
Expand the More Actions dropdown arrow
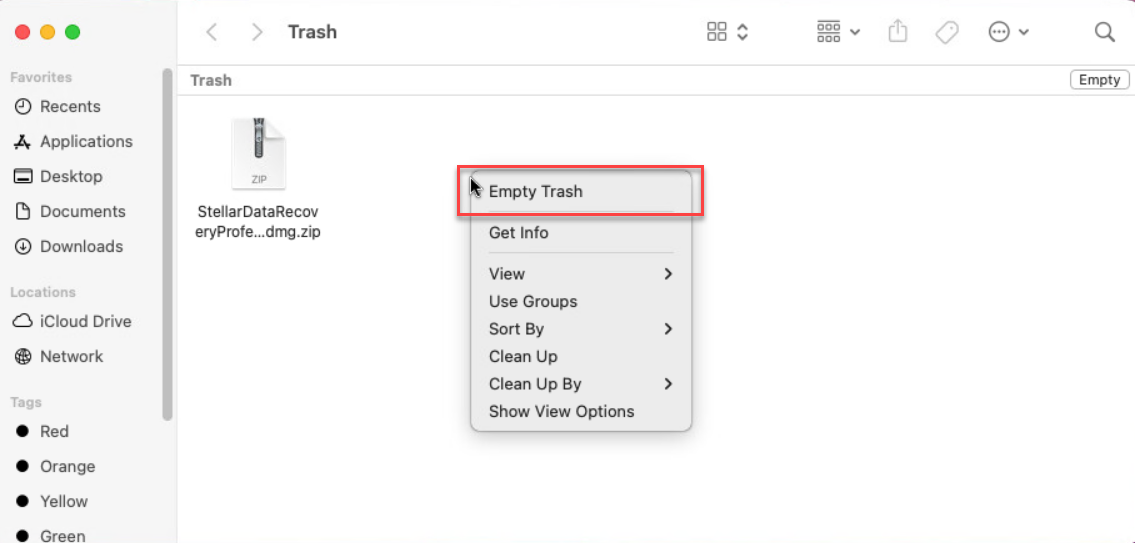(1024, 33)
